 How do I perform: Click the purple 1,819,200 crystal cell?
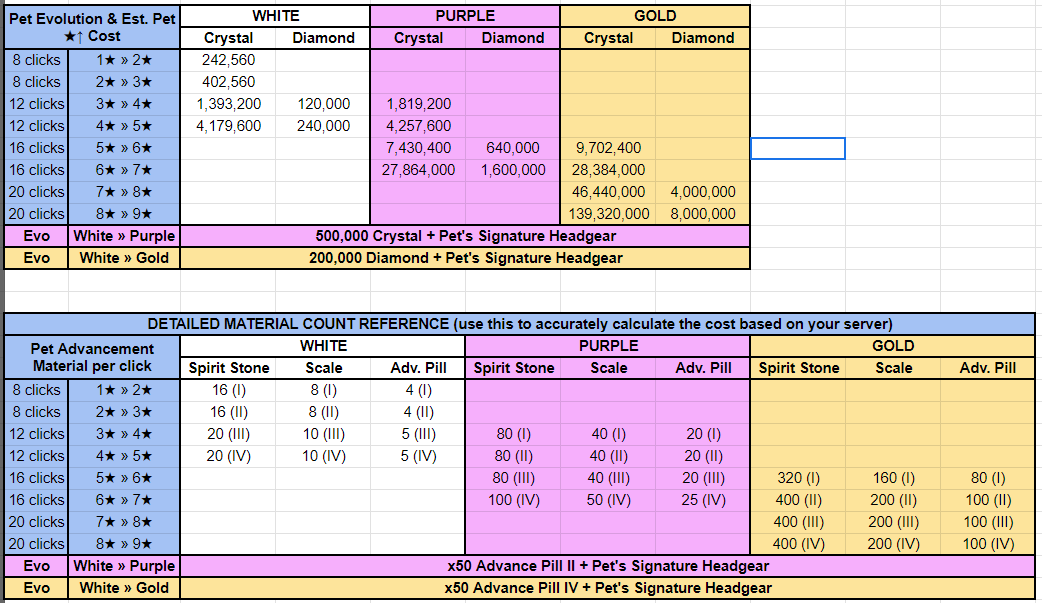pos(418,104)
